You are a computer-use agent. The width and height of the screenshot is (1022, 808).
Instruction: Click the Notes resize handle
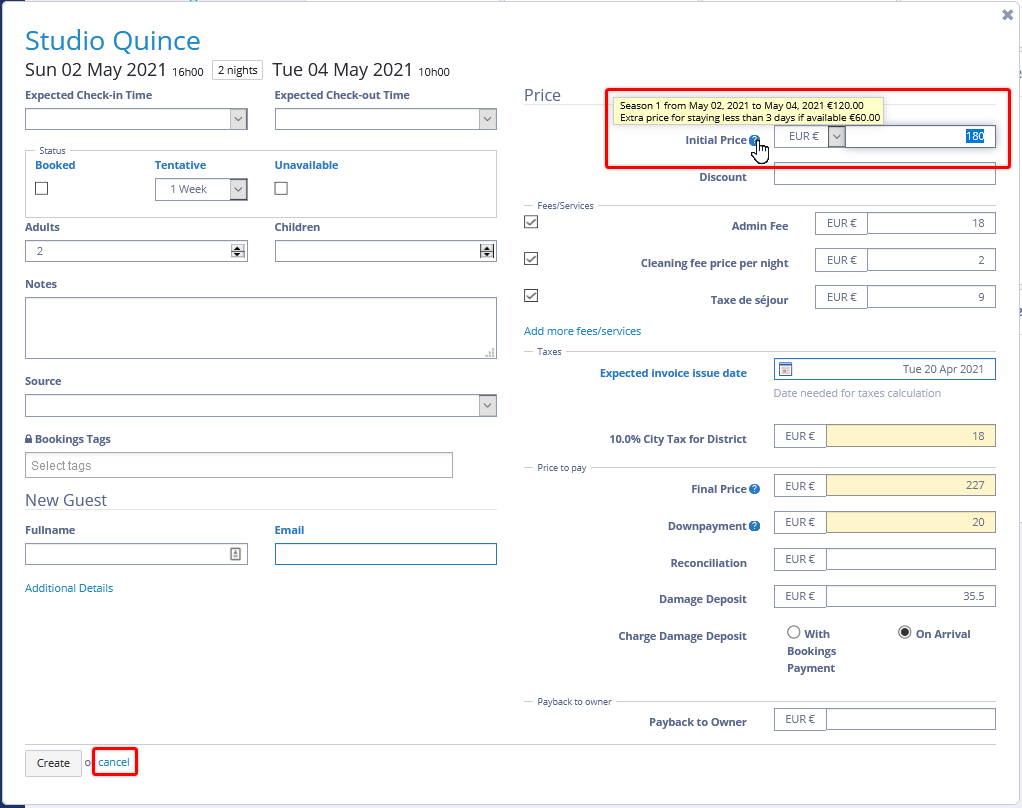click(490, 352)
